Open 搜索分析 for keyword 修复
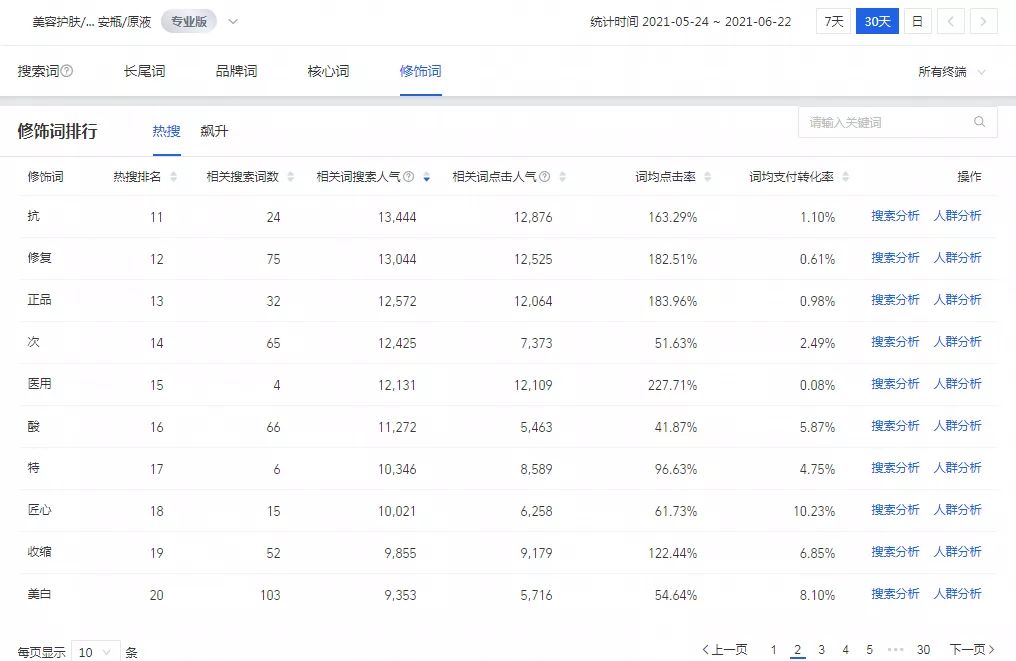This screenshot has height=661, width=1016. 894,257
